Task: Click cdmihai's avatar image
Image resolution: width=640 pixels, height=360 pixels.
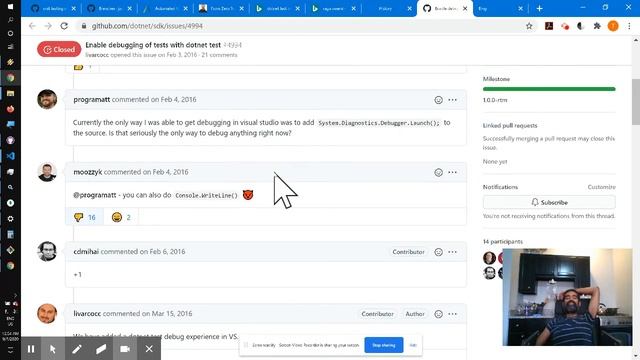Action: [47, 251]
